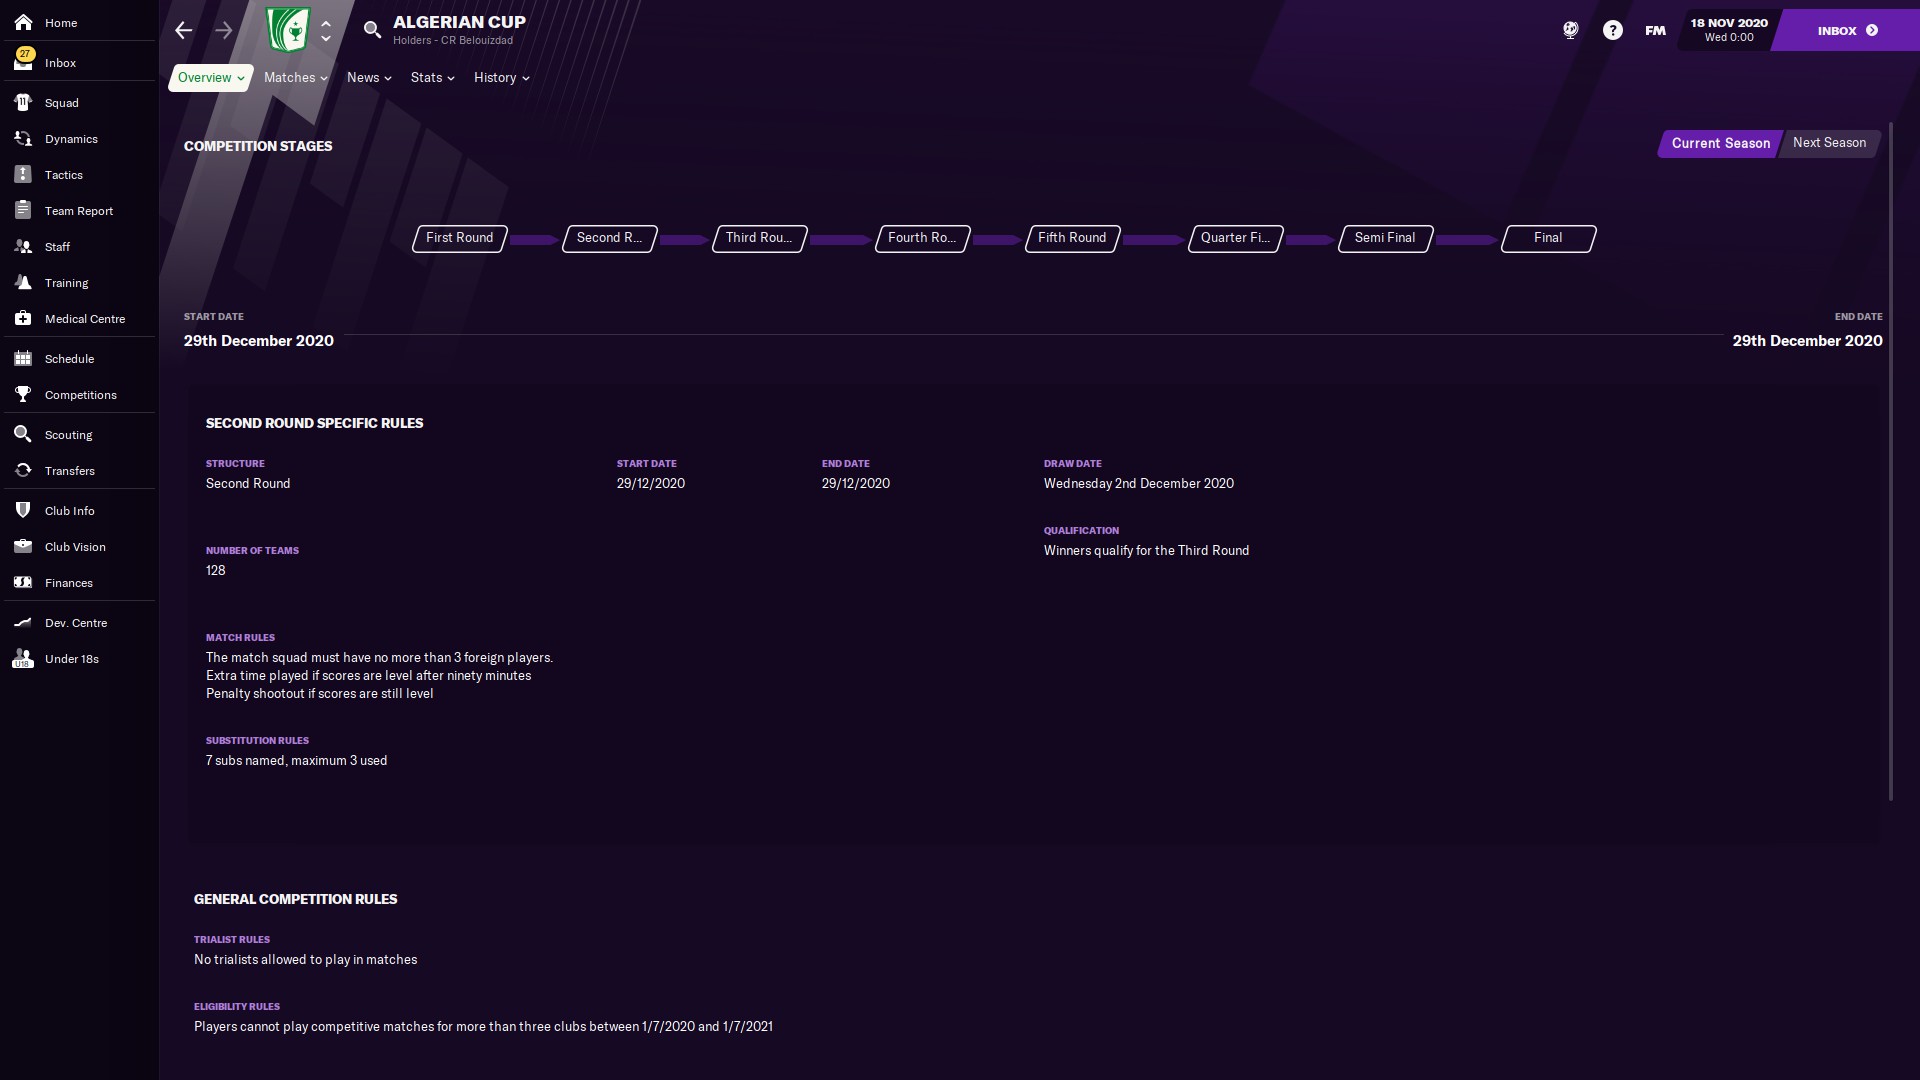Click the Winners qualify for the Third Round text

[x=1146, y=551]
